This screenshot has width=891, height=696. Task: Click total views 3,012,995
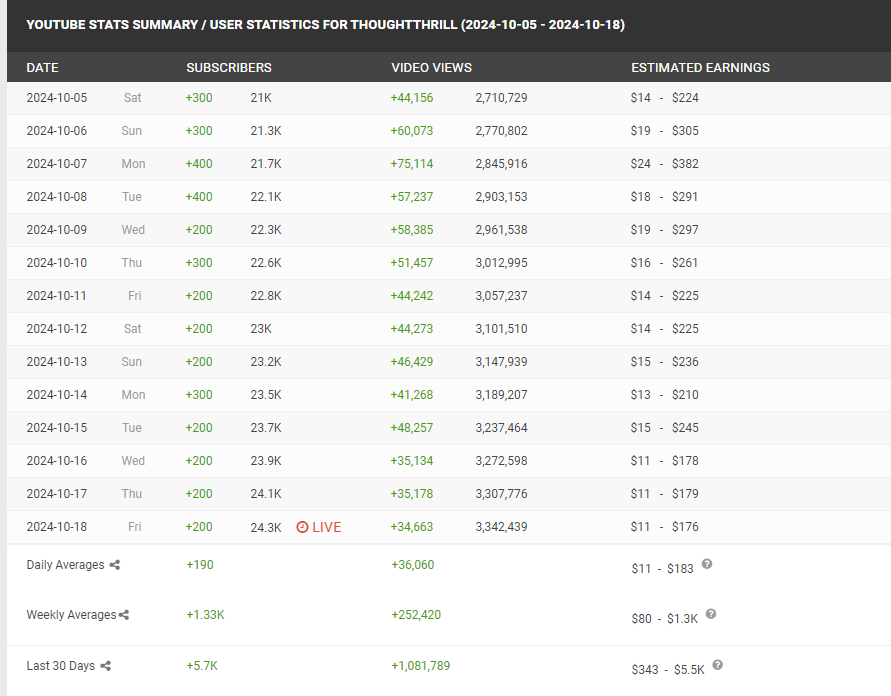502,262
